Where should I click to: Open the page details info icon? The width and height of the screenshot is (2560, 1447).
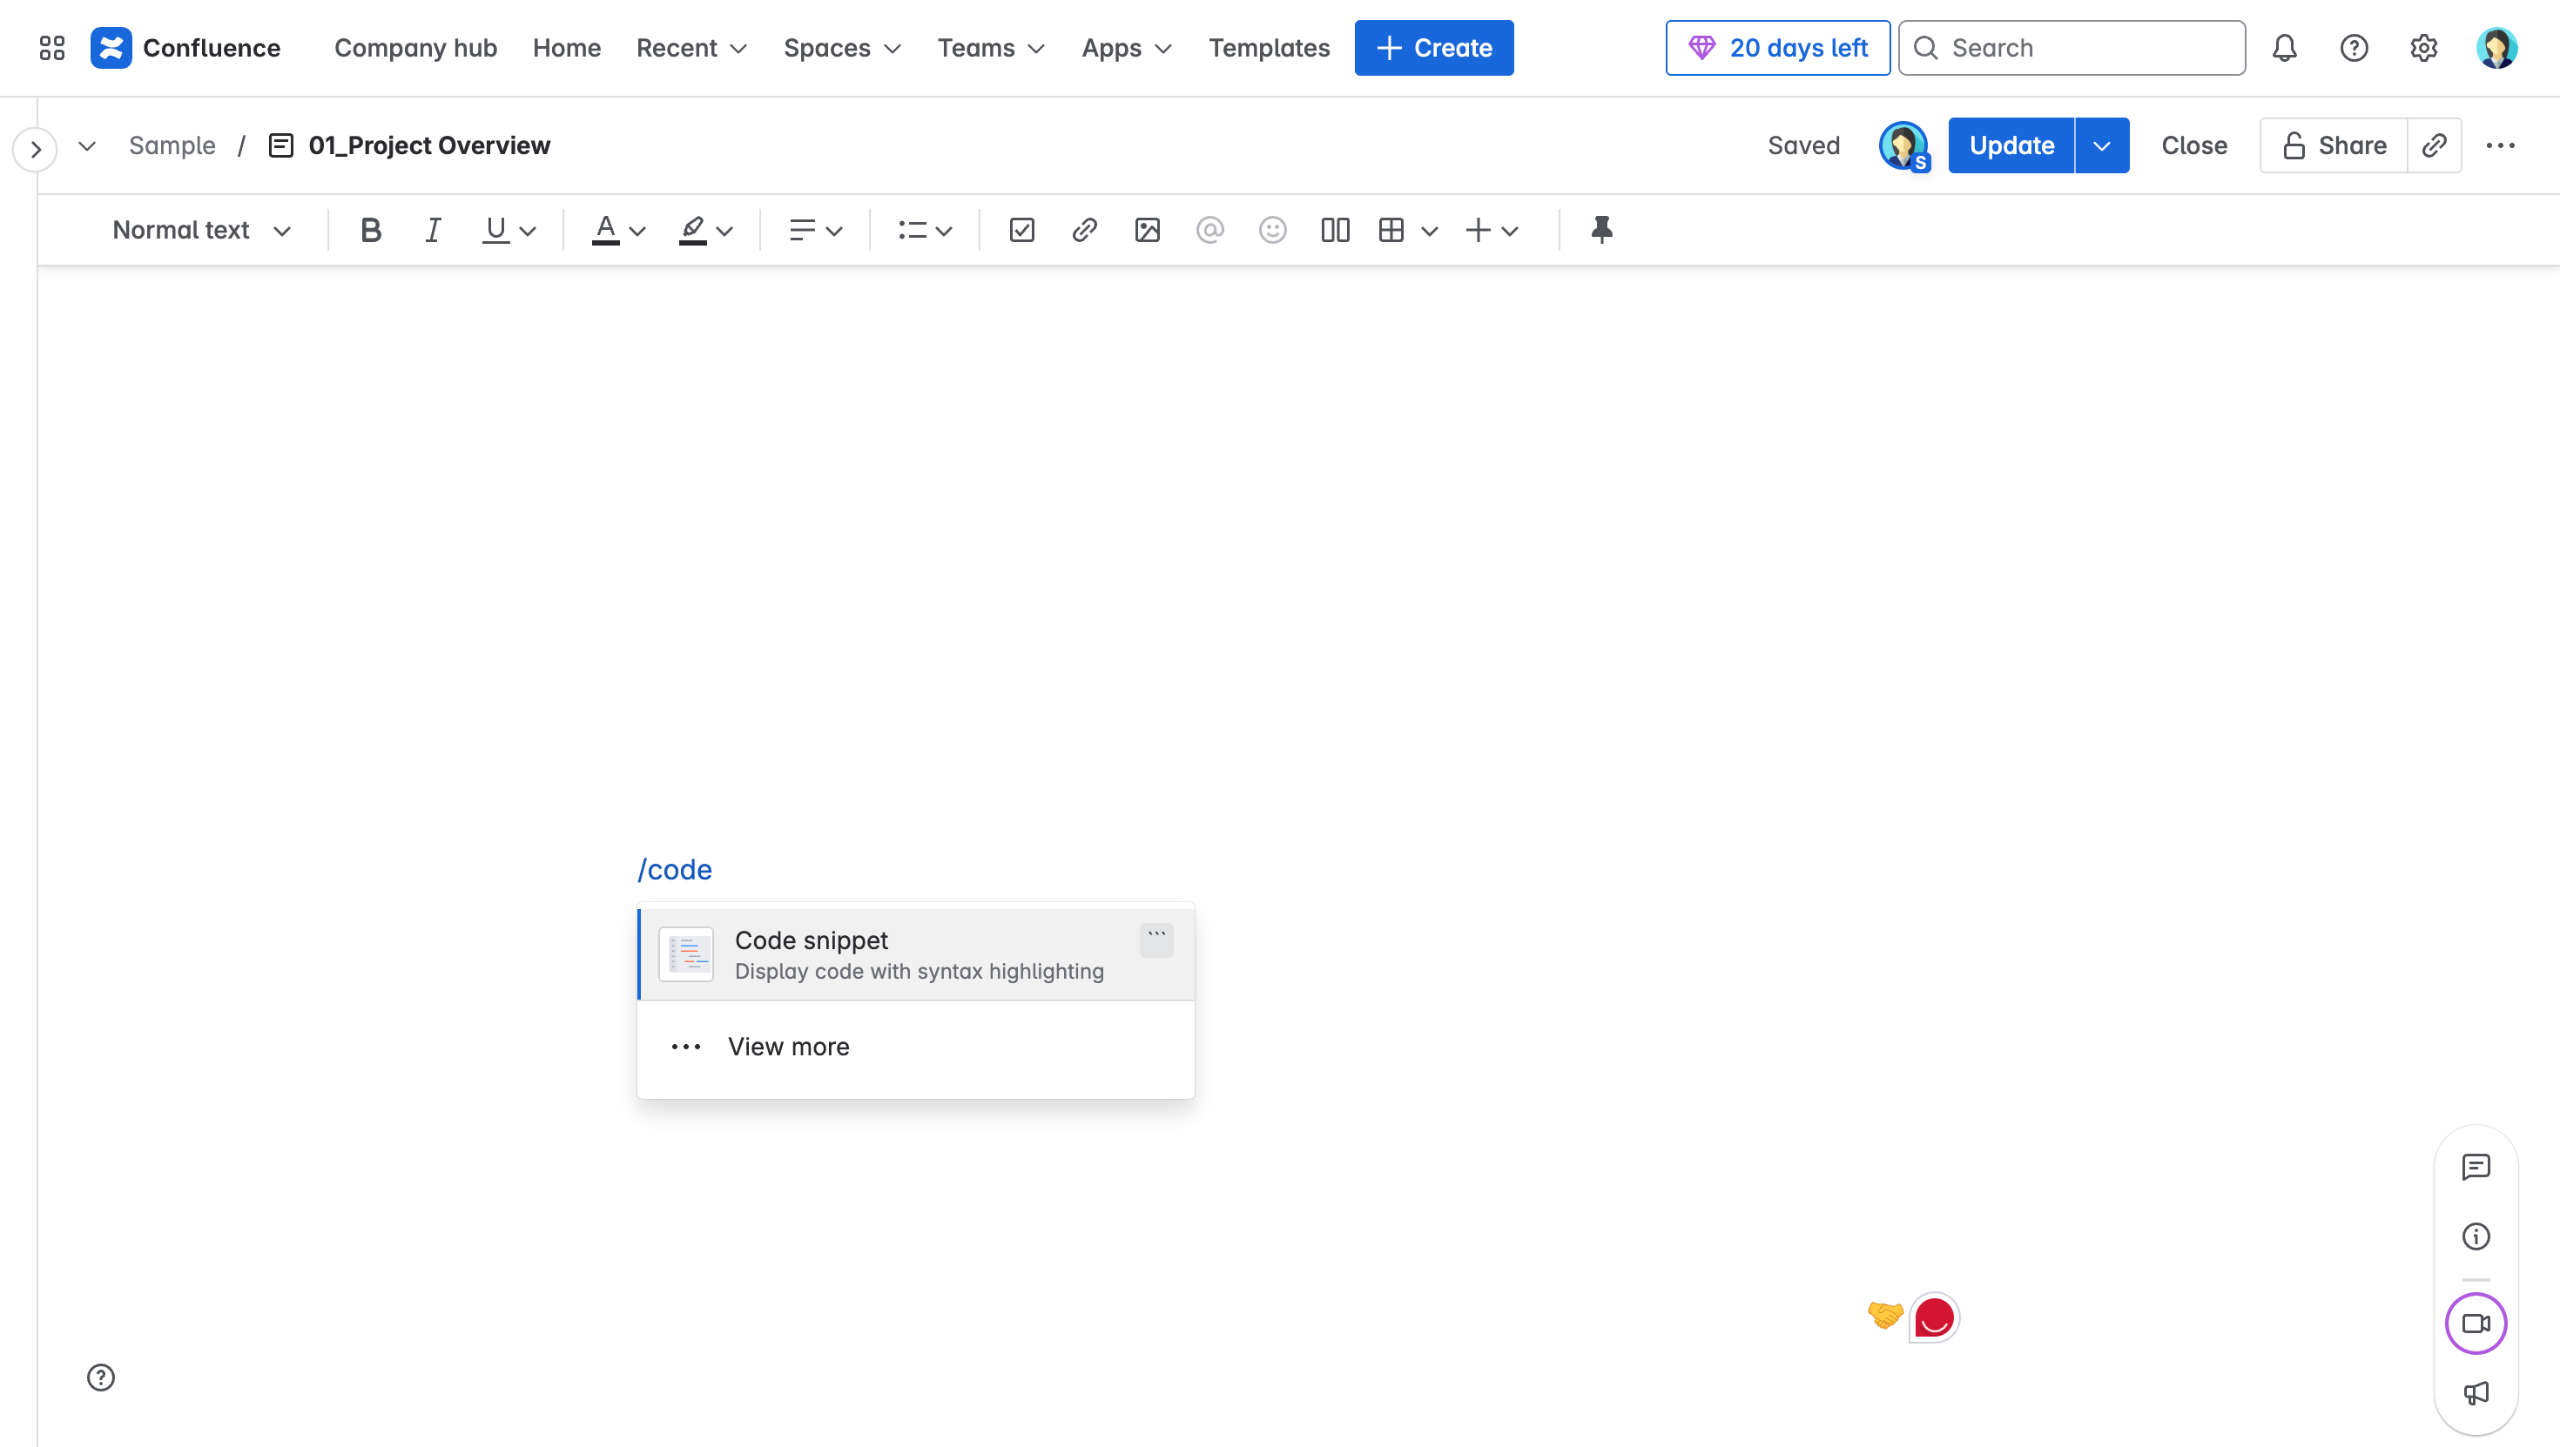point(2476,1237)
